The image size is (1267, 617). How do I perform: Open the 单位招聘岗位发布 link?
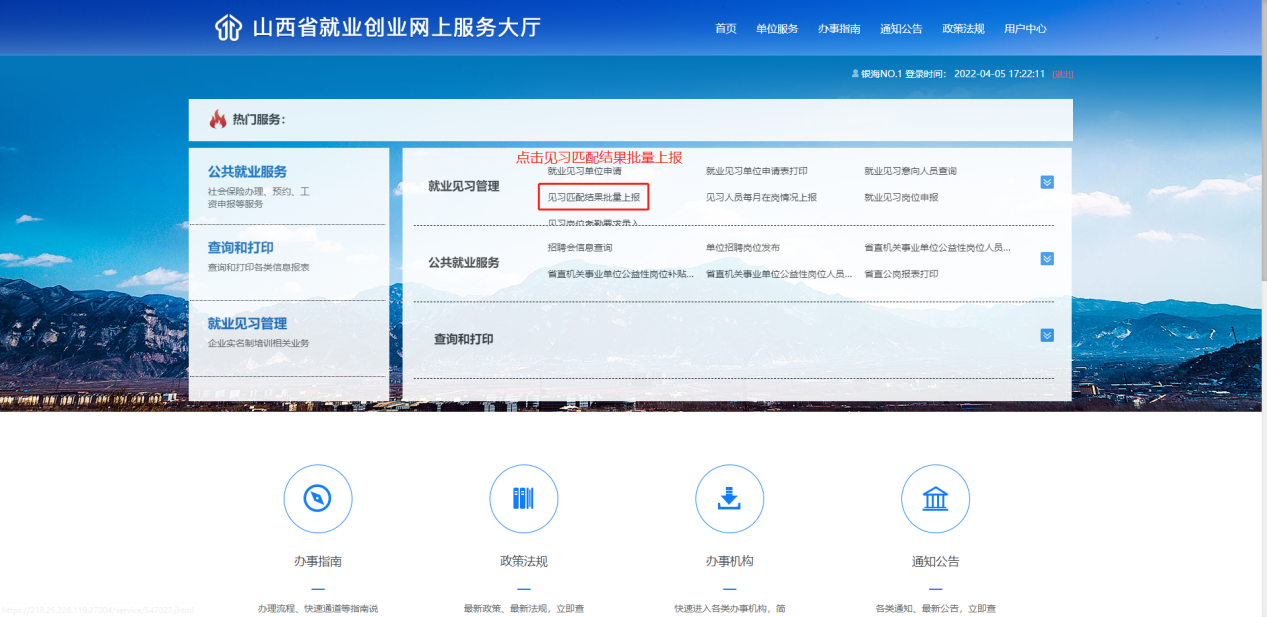pyautogui.click(x=743, y=247)
